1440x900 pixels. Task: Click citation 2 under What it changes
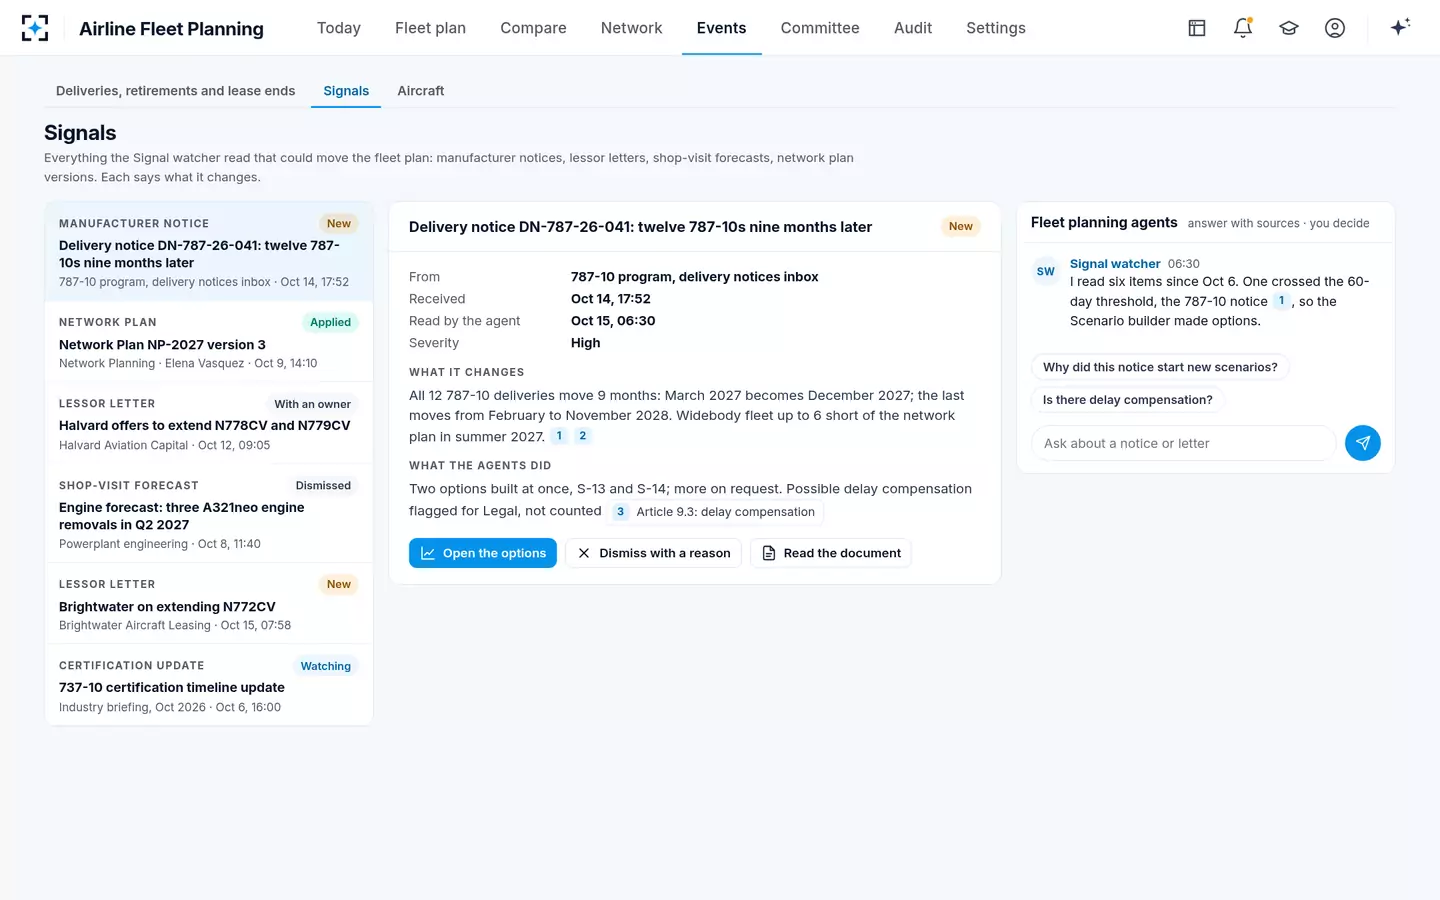(x=583, y=436)
